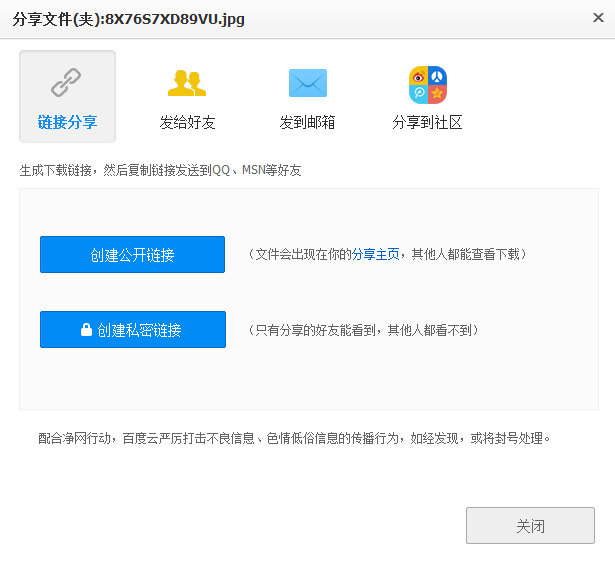Switch to the 分享到社区 tab label

pyautogui.click(x=427, y=122)
